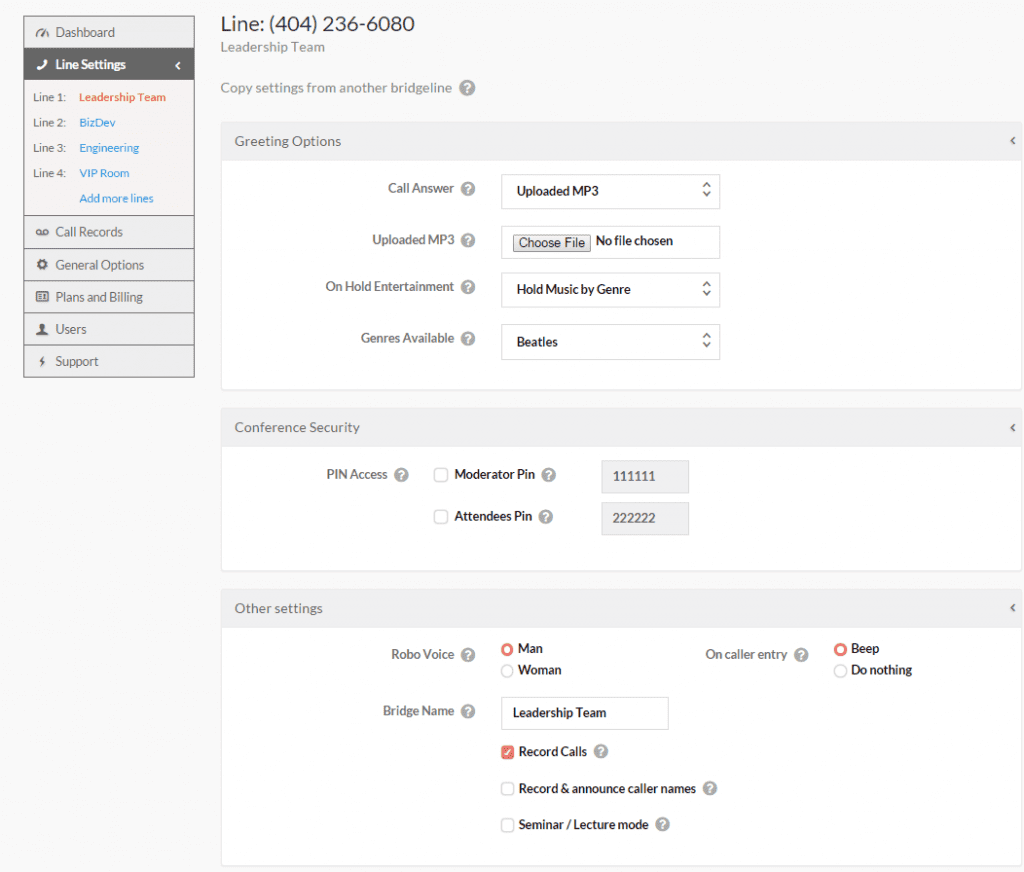
Task: Open help icon next to Robo Voice
Action: 468,654
